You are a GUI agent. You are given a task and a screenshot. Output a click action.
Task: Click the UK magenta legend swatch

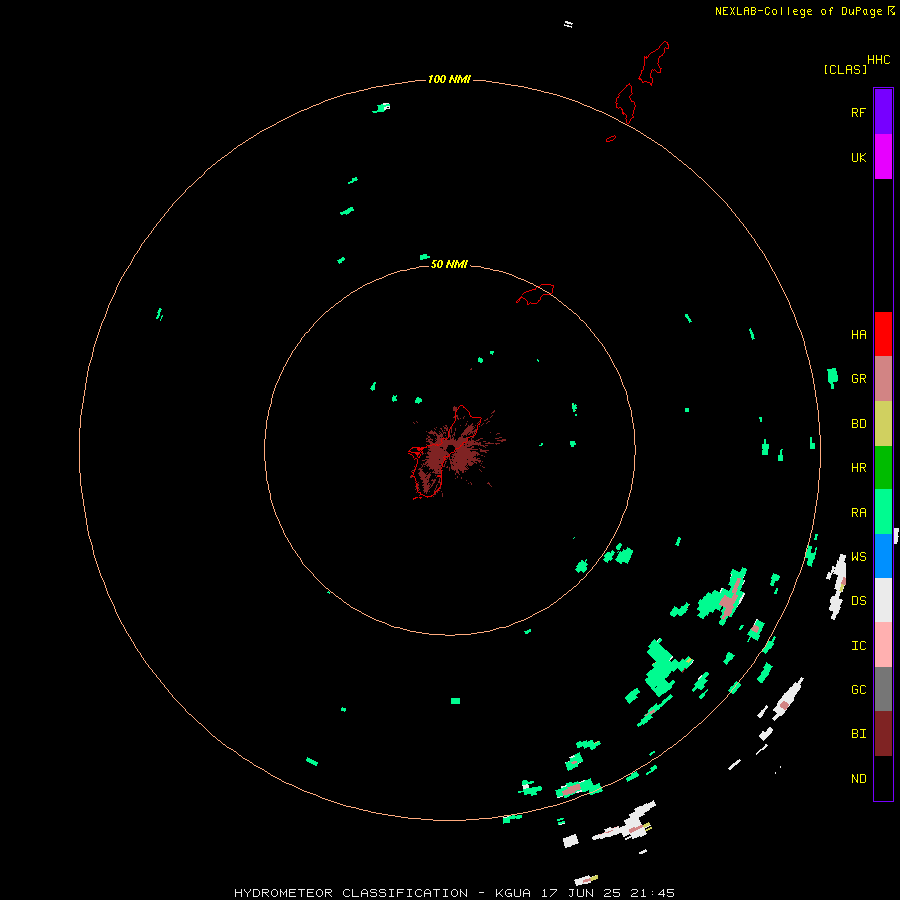pyautogui.click(x=883, y=156)
